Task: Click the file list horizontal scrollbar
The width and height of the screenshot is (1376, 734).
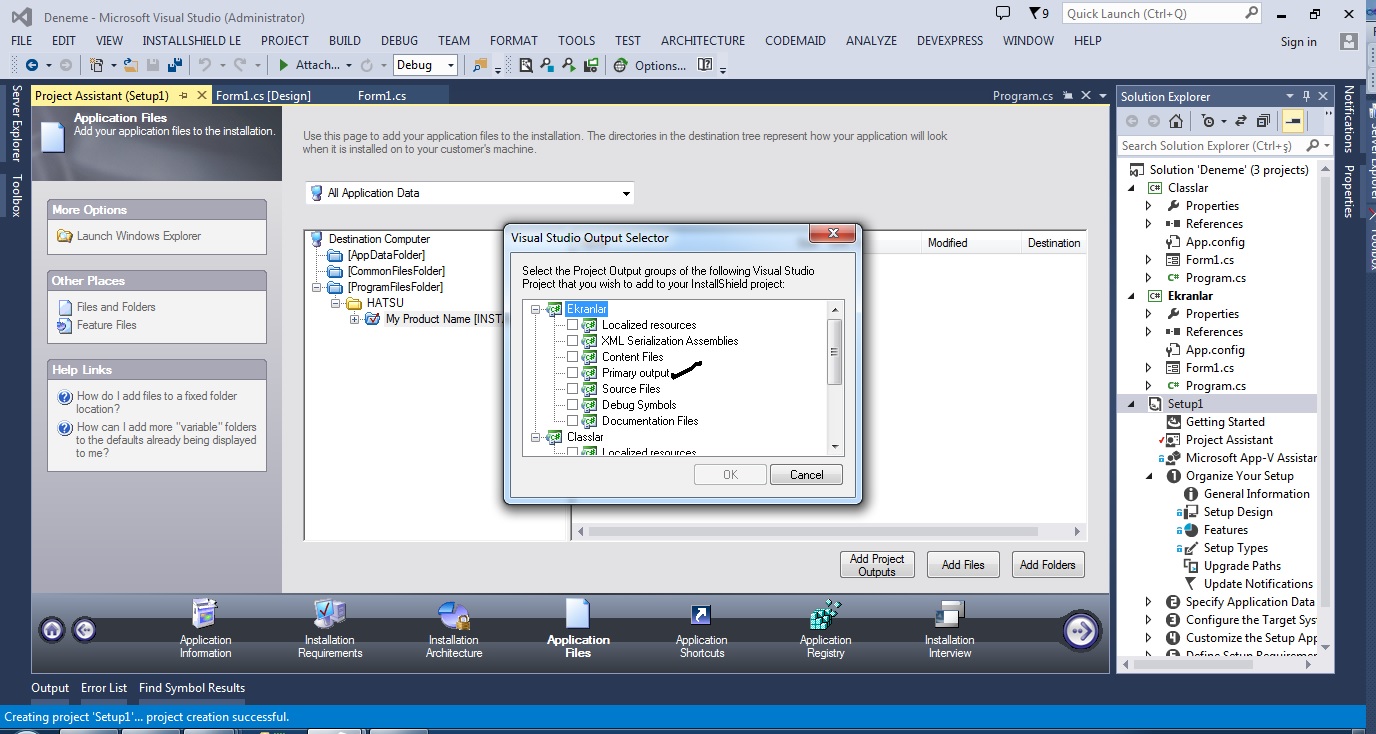Action: (x=828, y=531)
